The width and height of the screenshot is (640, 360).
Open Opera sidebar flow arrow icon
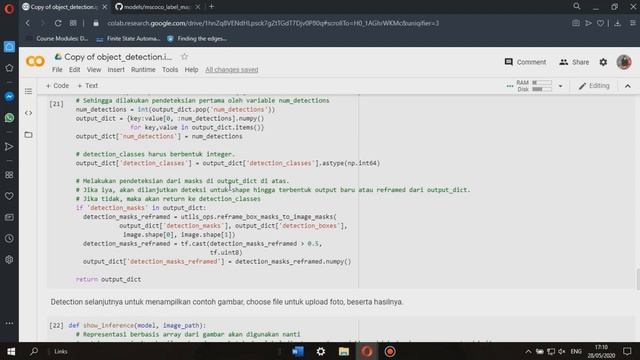coord(9,147)
